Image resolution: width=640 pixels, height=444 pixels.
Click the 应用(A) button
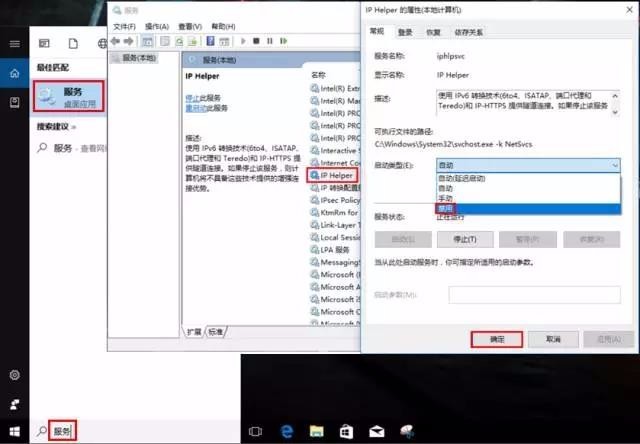[609, 340]
